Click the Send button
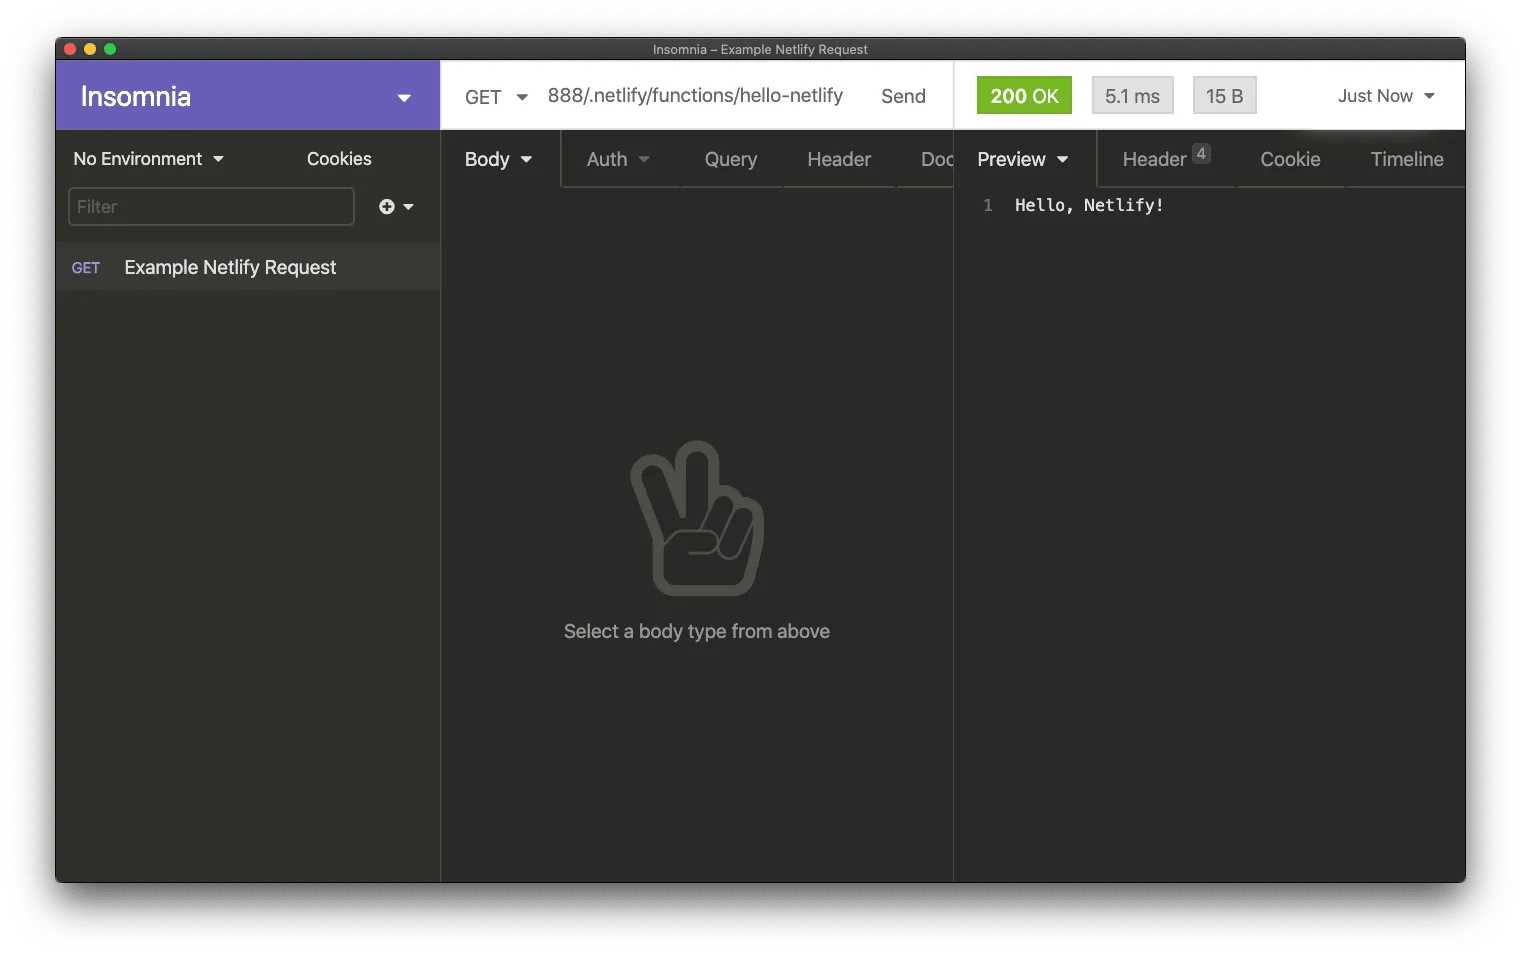The height and width of the screenshot is (956, 1521). 902,96
